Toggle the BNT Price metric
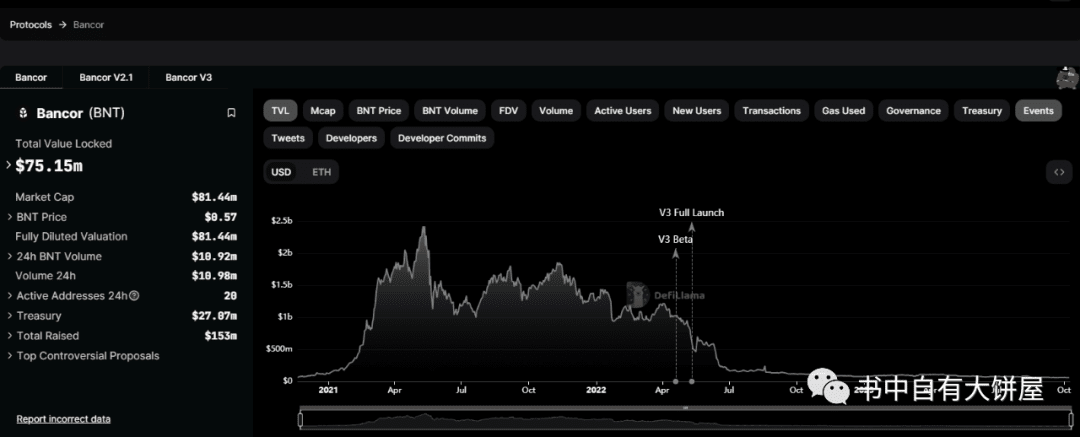Screen dimensions: 1080x437 [379, 110]
